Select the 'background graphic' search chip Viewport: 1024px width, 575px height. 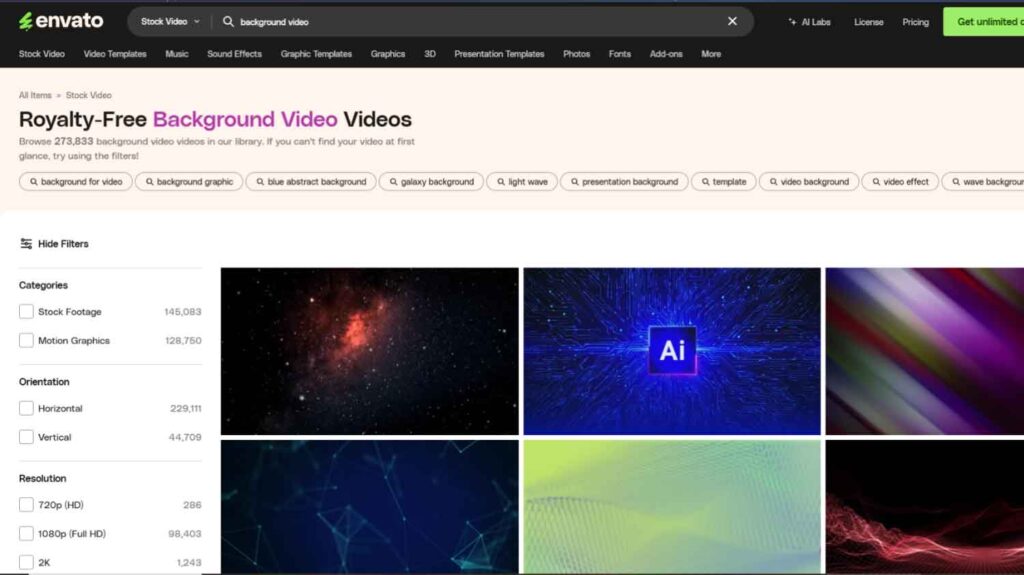click(x=189, y=182)
